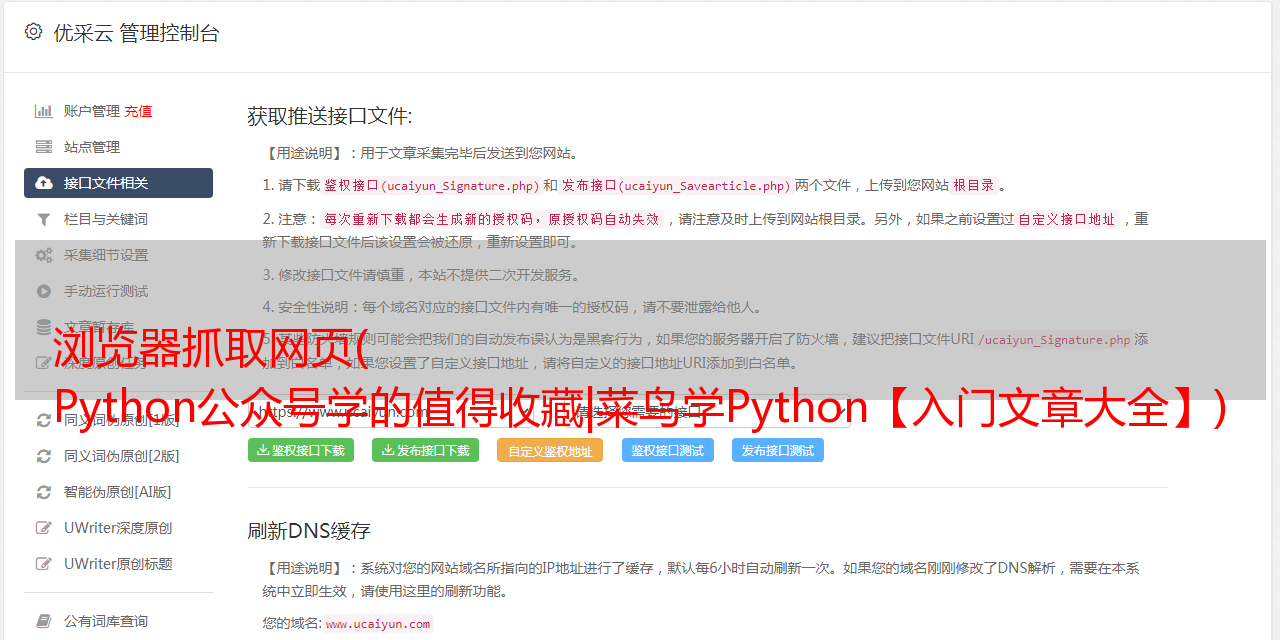Image resolution: width=1280 pixels, height=640 pixels.
Task: Open the 优采云 管理控制台 header title
Action: point(136,33)
